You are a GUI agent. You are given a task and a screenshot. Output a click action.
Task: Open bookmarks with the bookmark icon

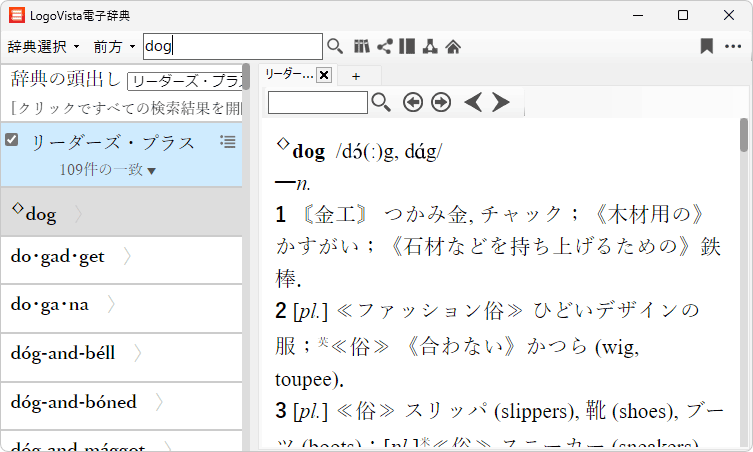[706, 46]
